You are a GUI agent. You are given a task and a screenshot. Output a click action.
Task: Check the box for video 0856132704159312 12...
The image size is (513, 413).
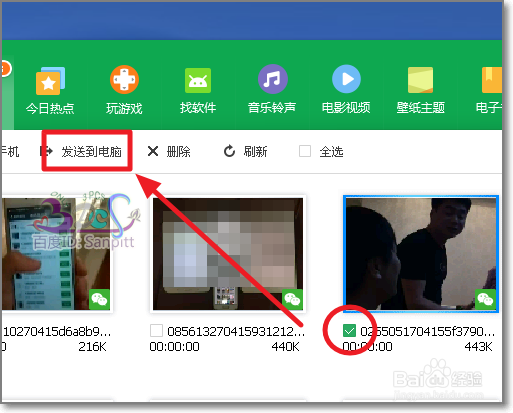tap(156, 331)
